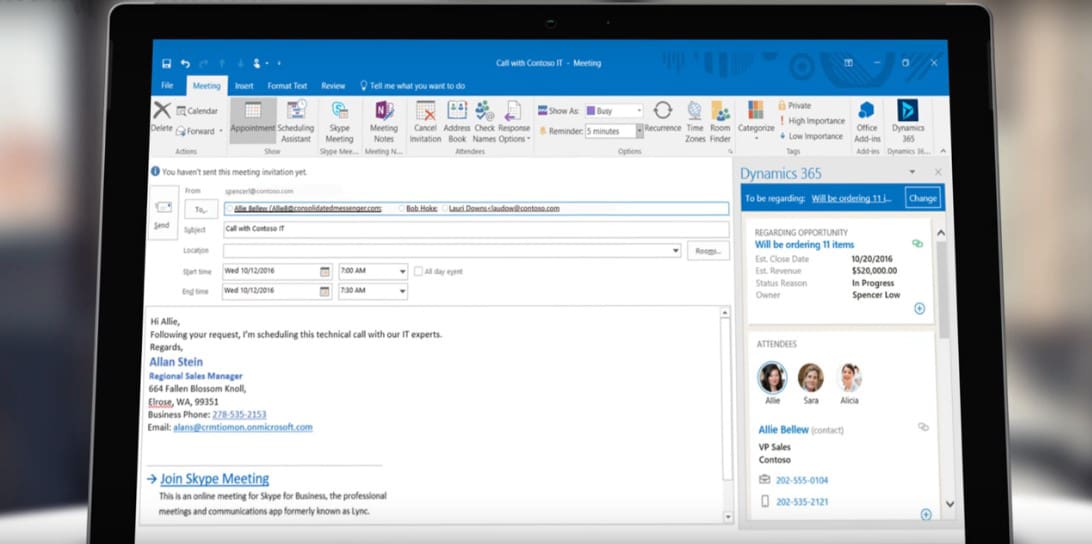Expand the Reminder 5 minutes dropdown
This screenshot has height=544, width=1092.
tap(639, 131)
